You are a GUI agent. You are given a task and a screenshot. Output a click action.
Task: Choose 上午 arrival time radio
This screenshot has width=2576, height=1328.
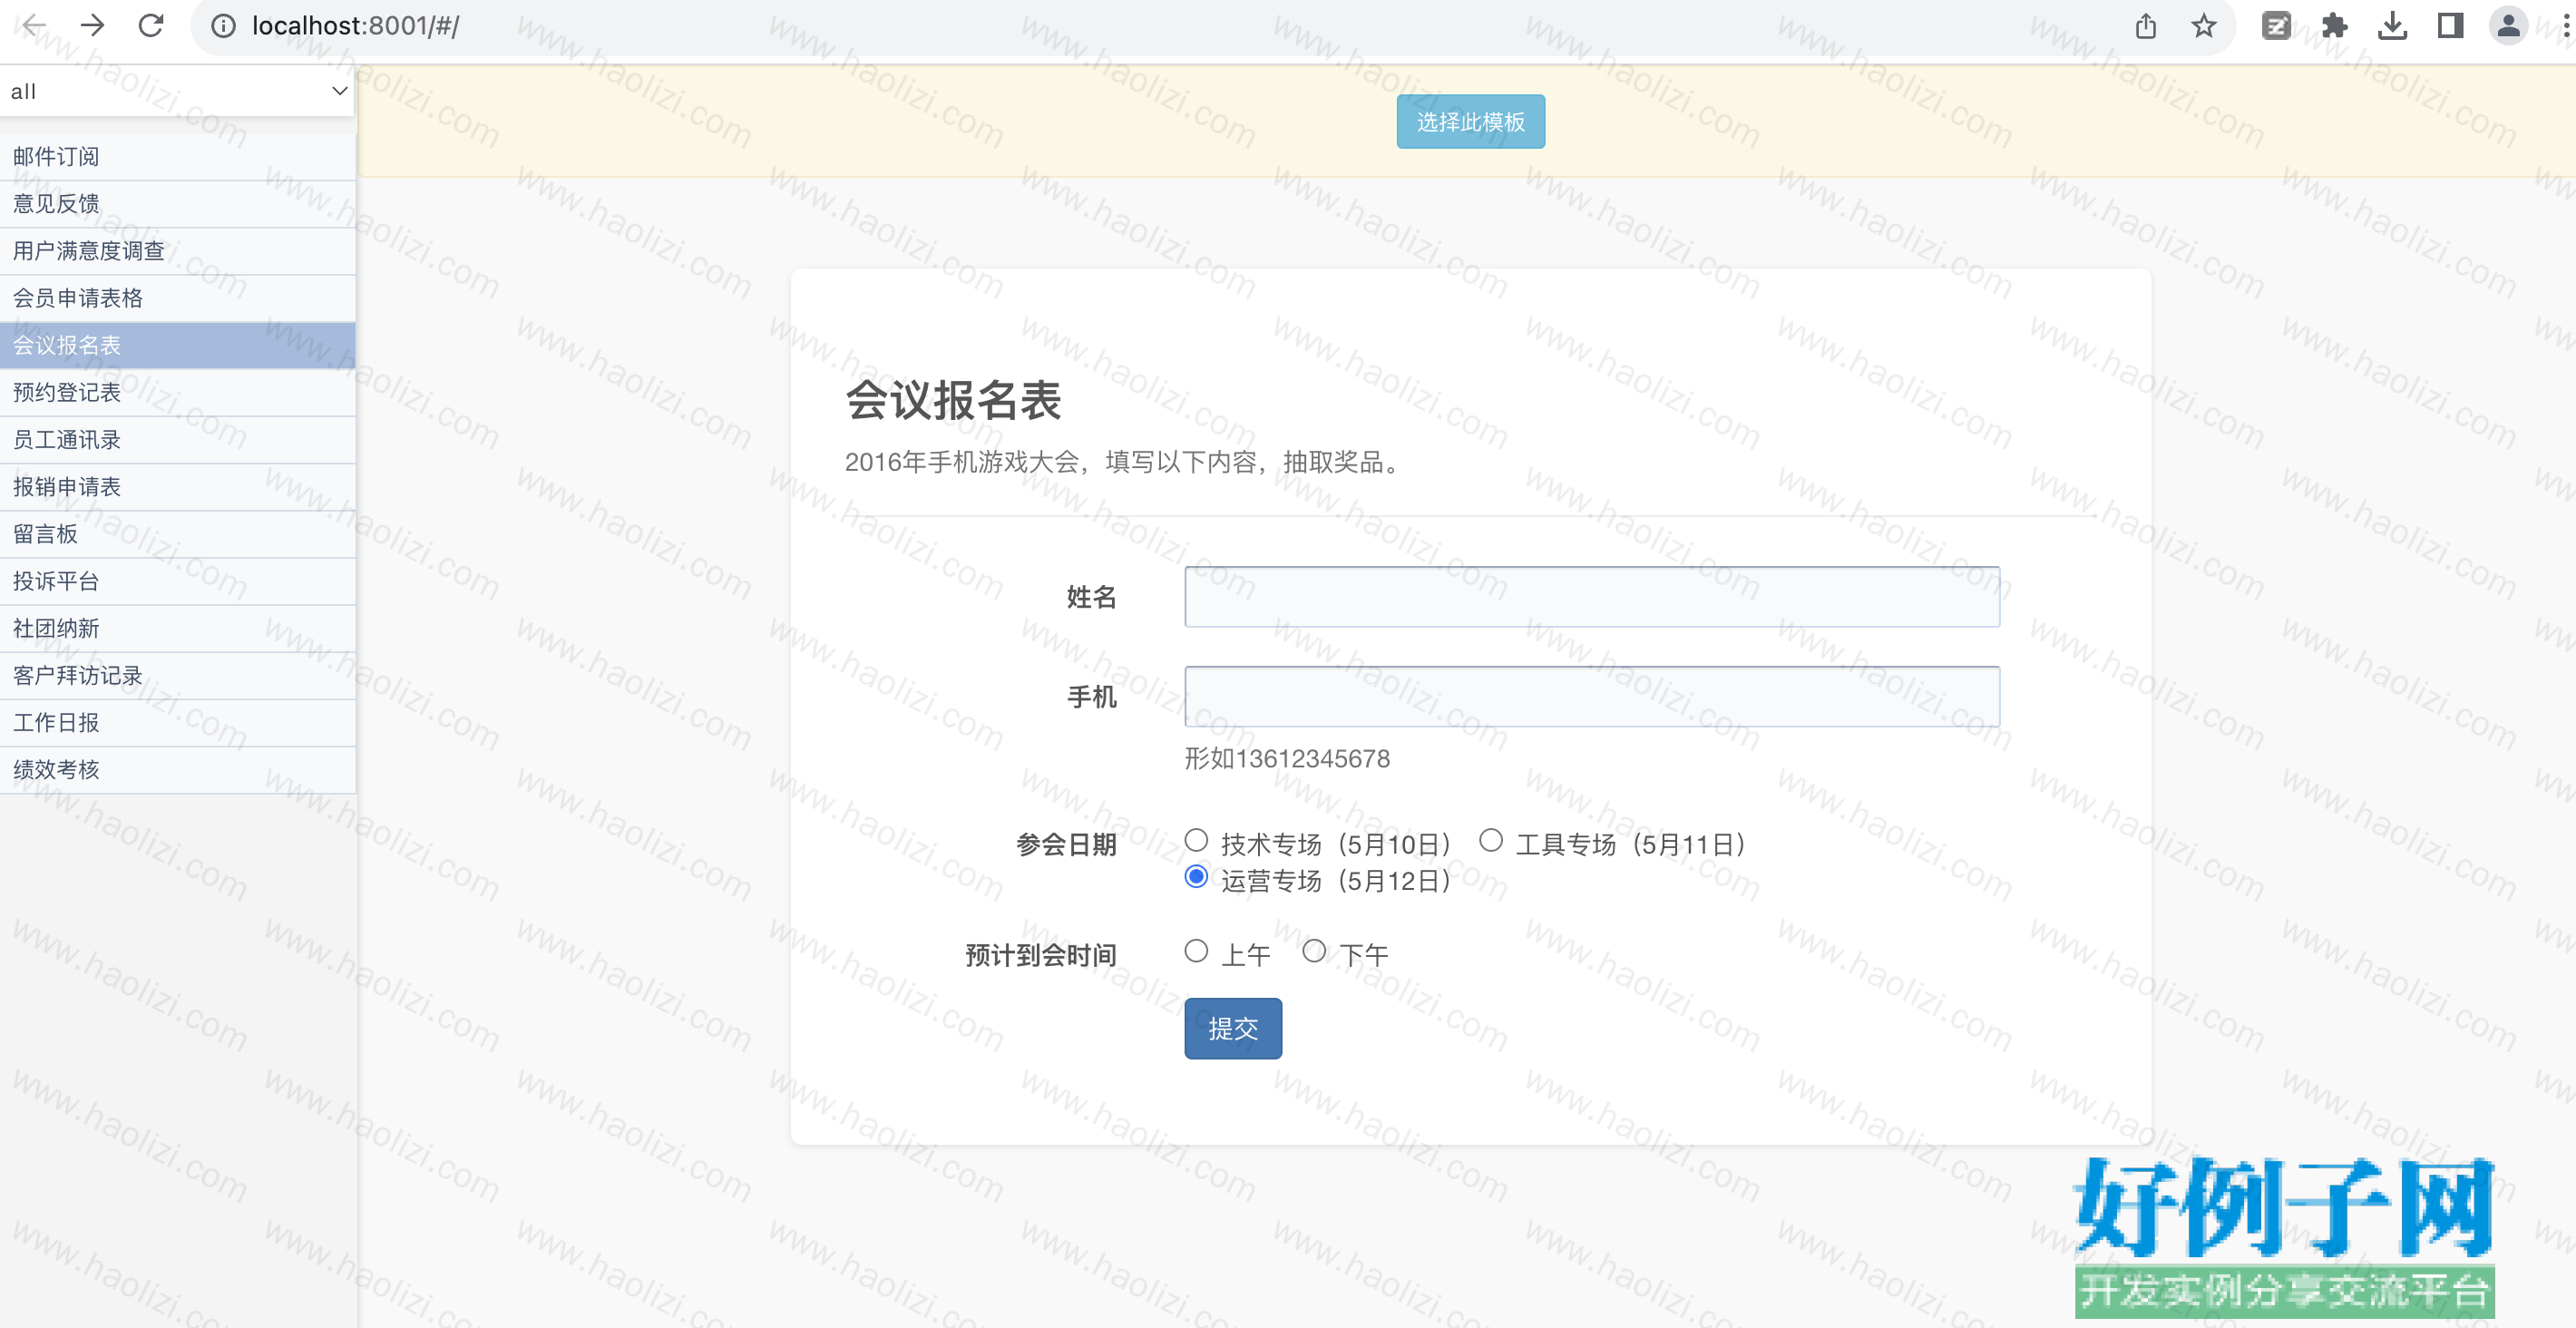[1196, 951]
